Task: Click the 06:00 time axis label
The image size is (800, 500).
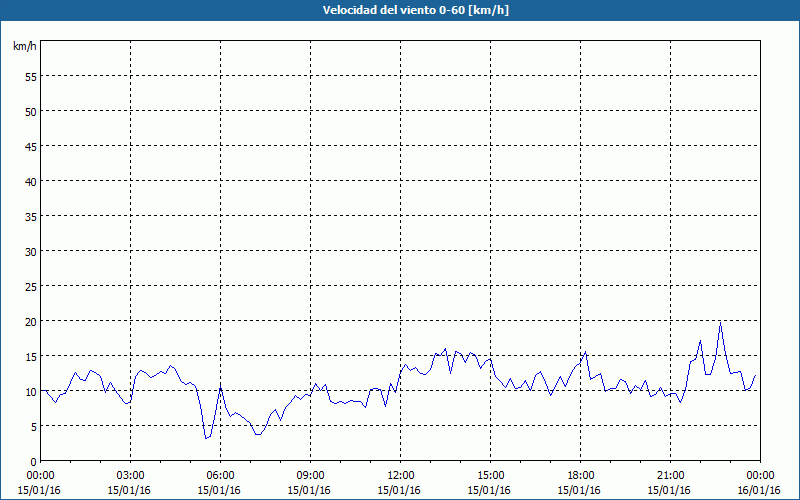Action: pyautogui.click(x=220, y=476)
